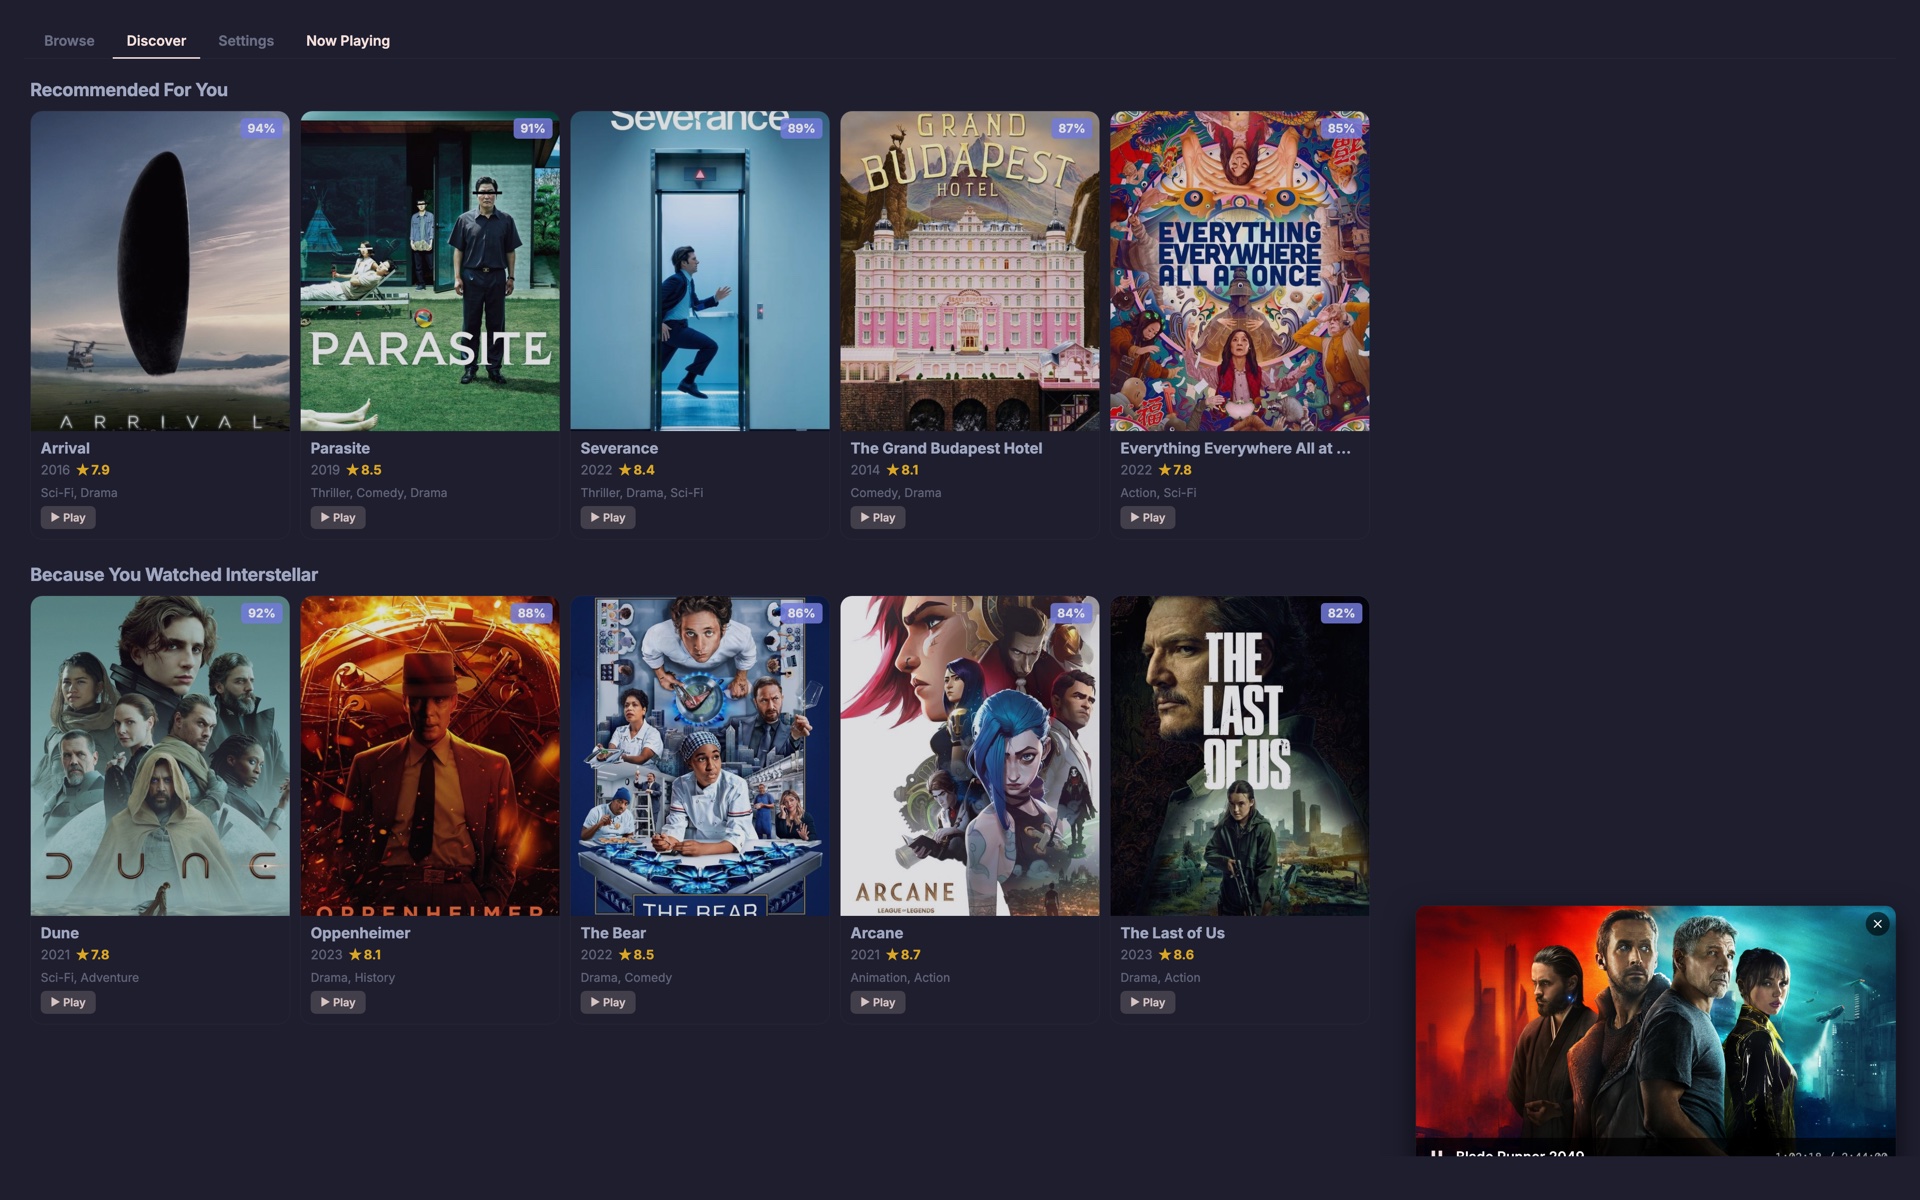Start The Bear with its Play button
This screenshot has width=1920, height=1200.
[607, 1002]
